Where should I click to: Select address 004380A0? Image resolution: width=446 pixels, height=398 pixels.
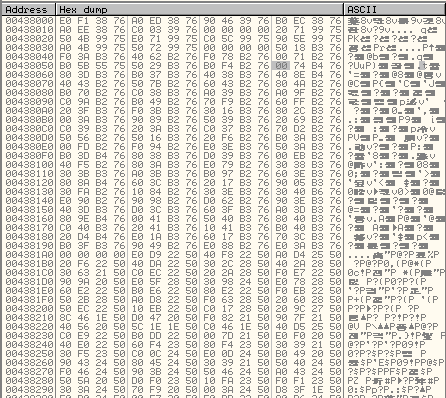tap(29, 111)
